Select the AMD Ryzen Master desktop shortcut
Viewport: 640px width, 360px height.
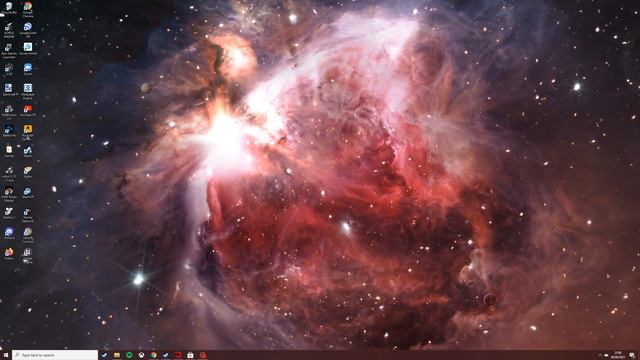click(9, 194)
